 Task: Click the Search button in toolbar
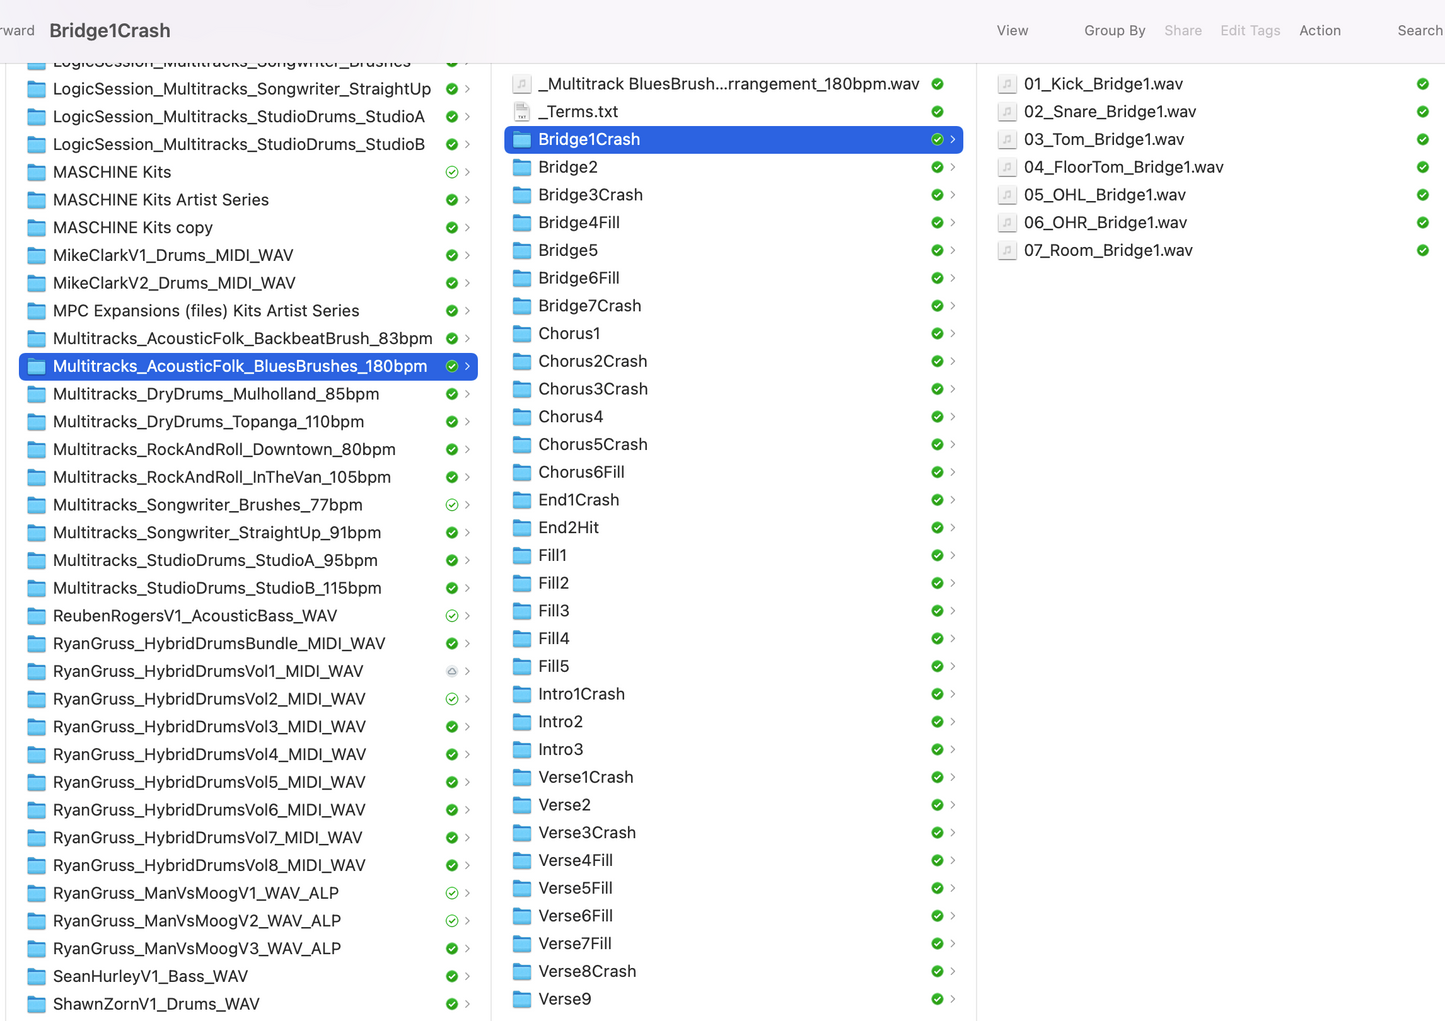coord(1419,31)
